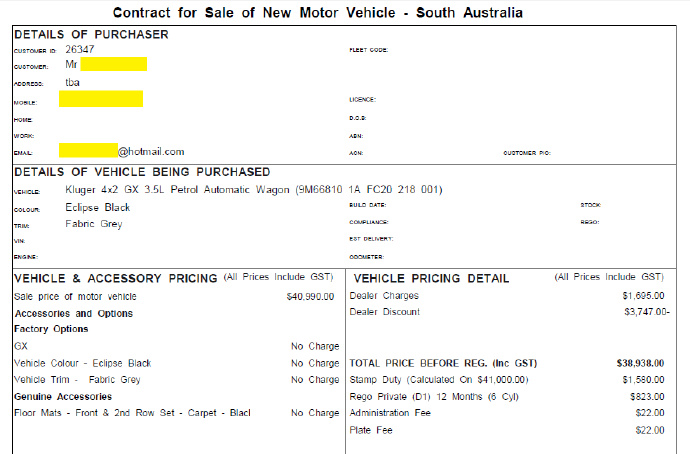Click the Eclipse Black colour value

(98, 207)
